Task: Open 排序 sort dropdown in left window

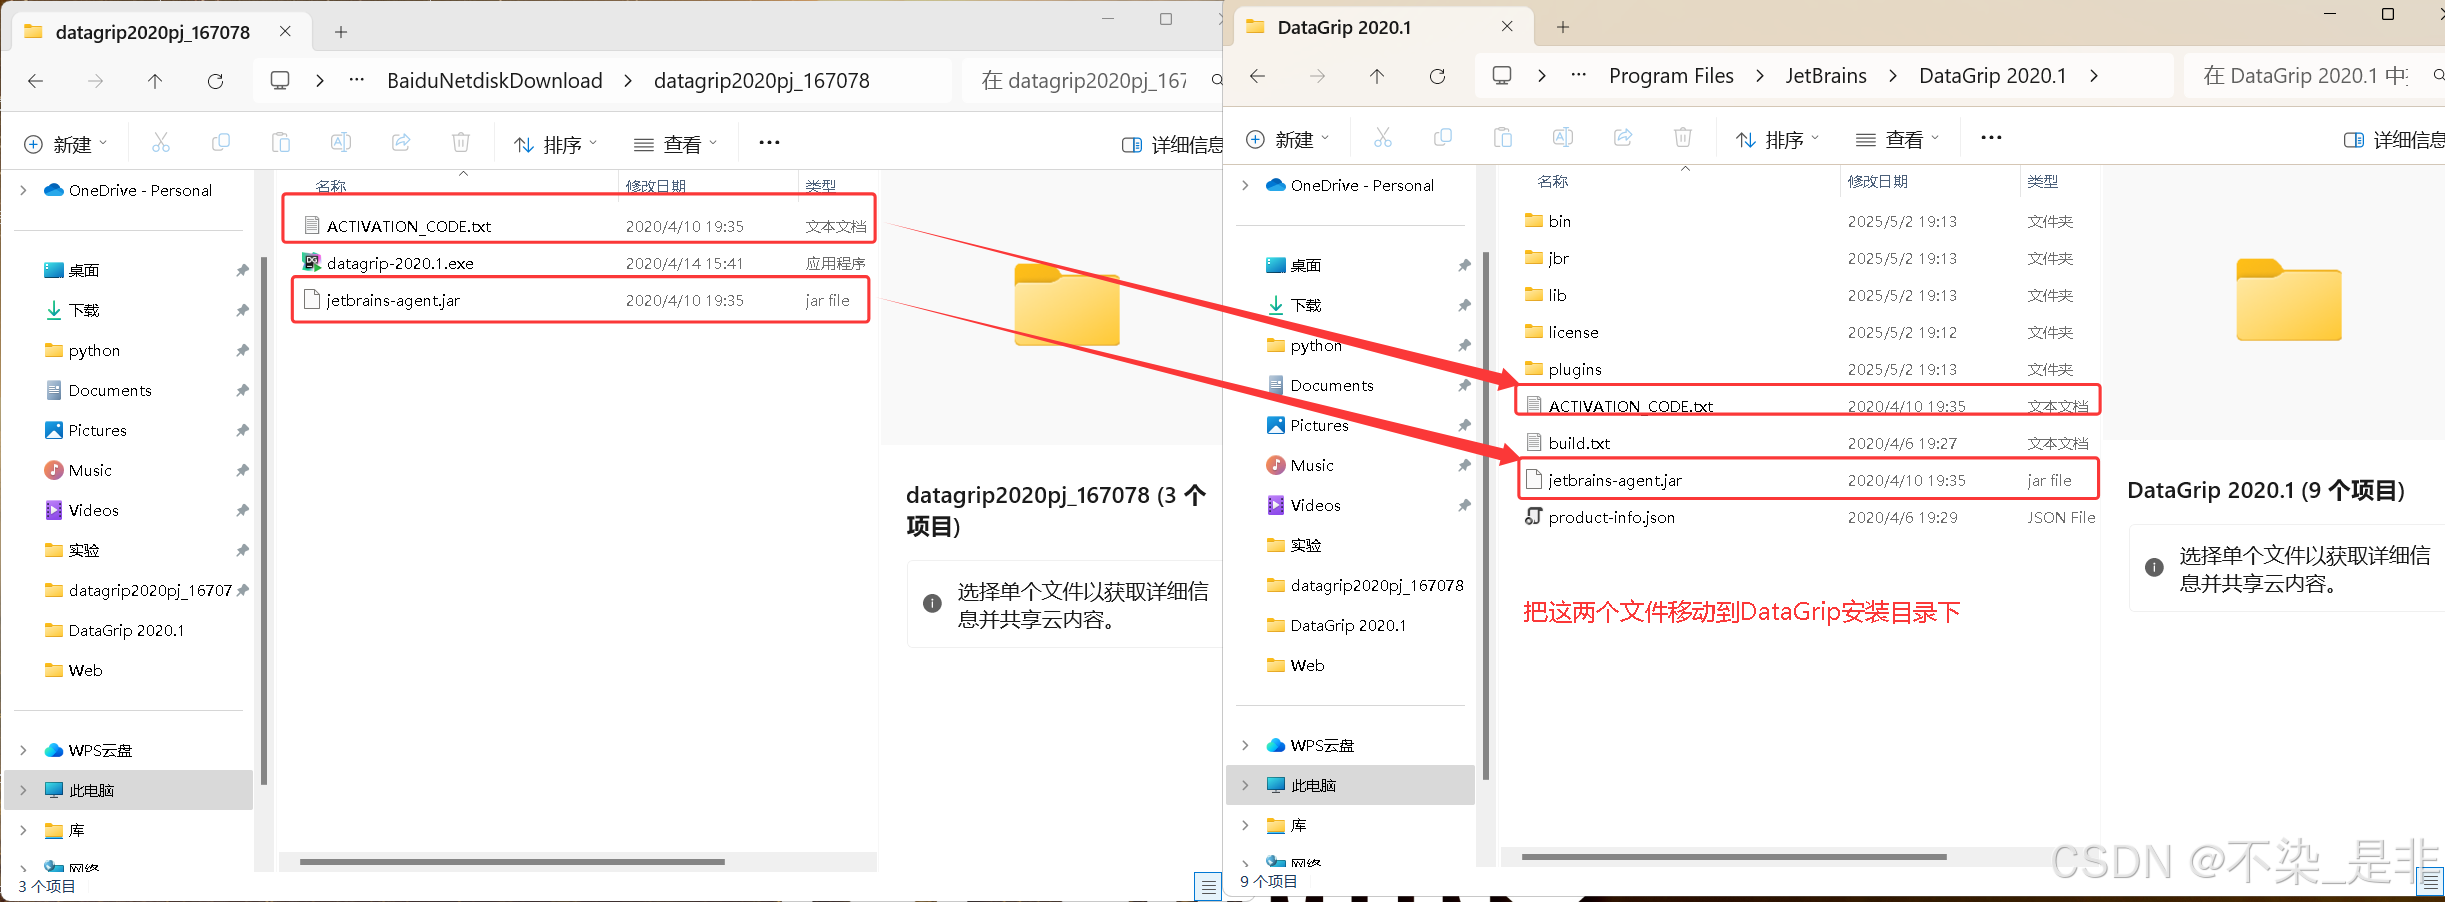Action: 555,144
